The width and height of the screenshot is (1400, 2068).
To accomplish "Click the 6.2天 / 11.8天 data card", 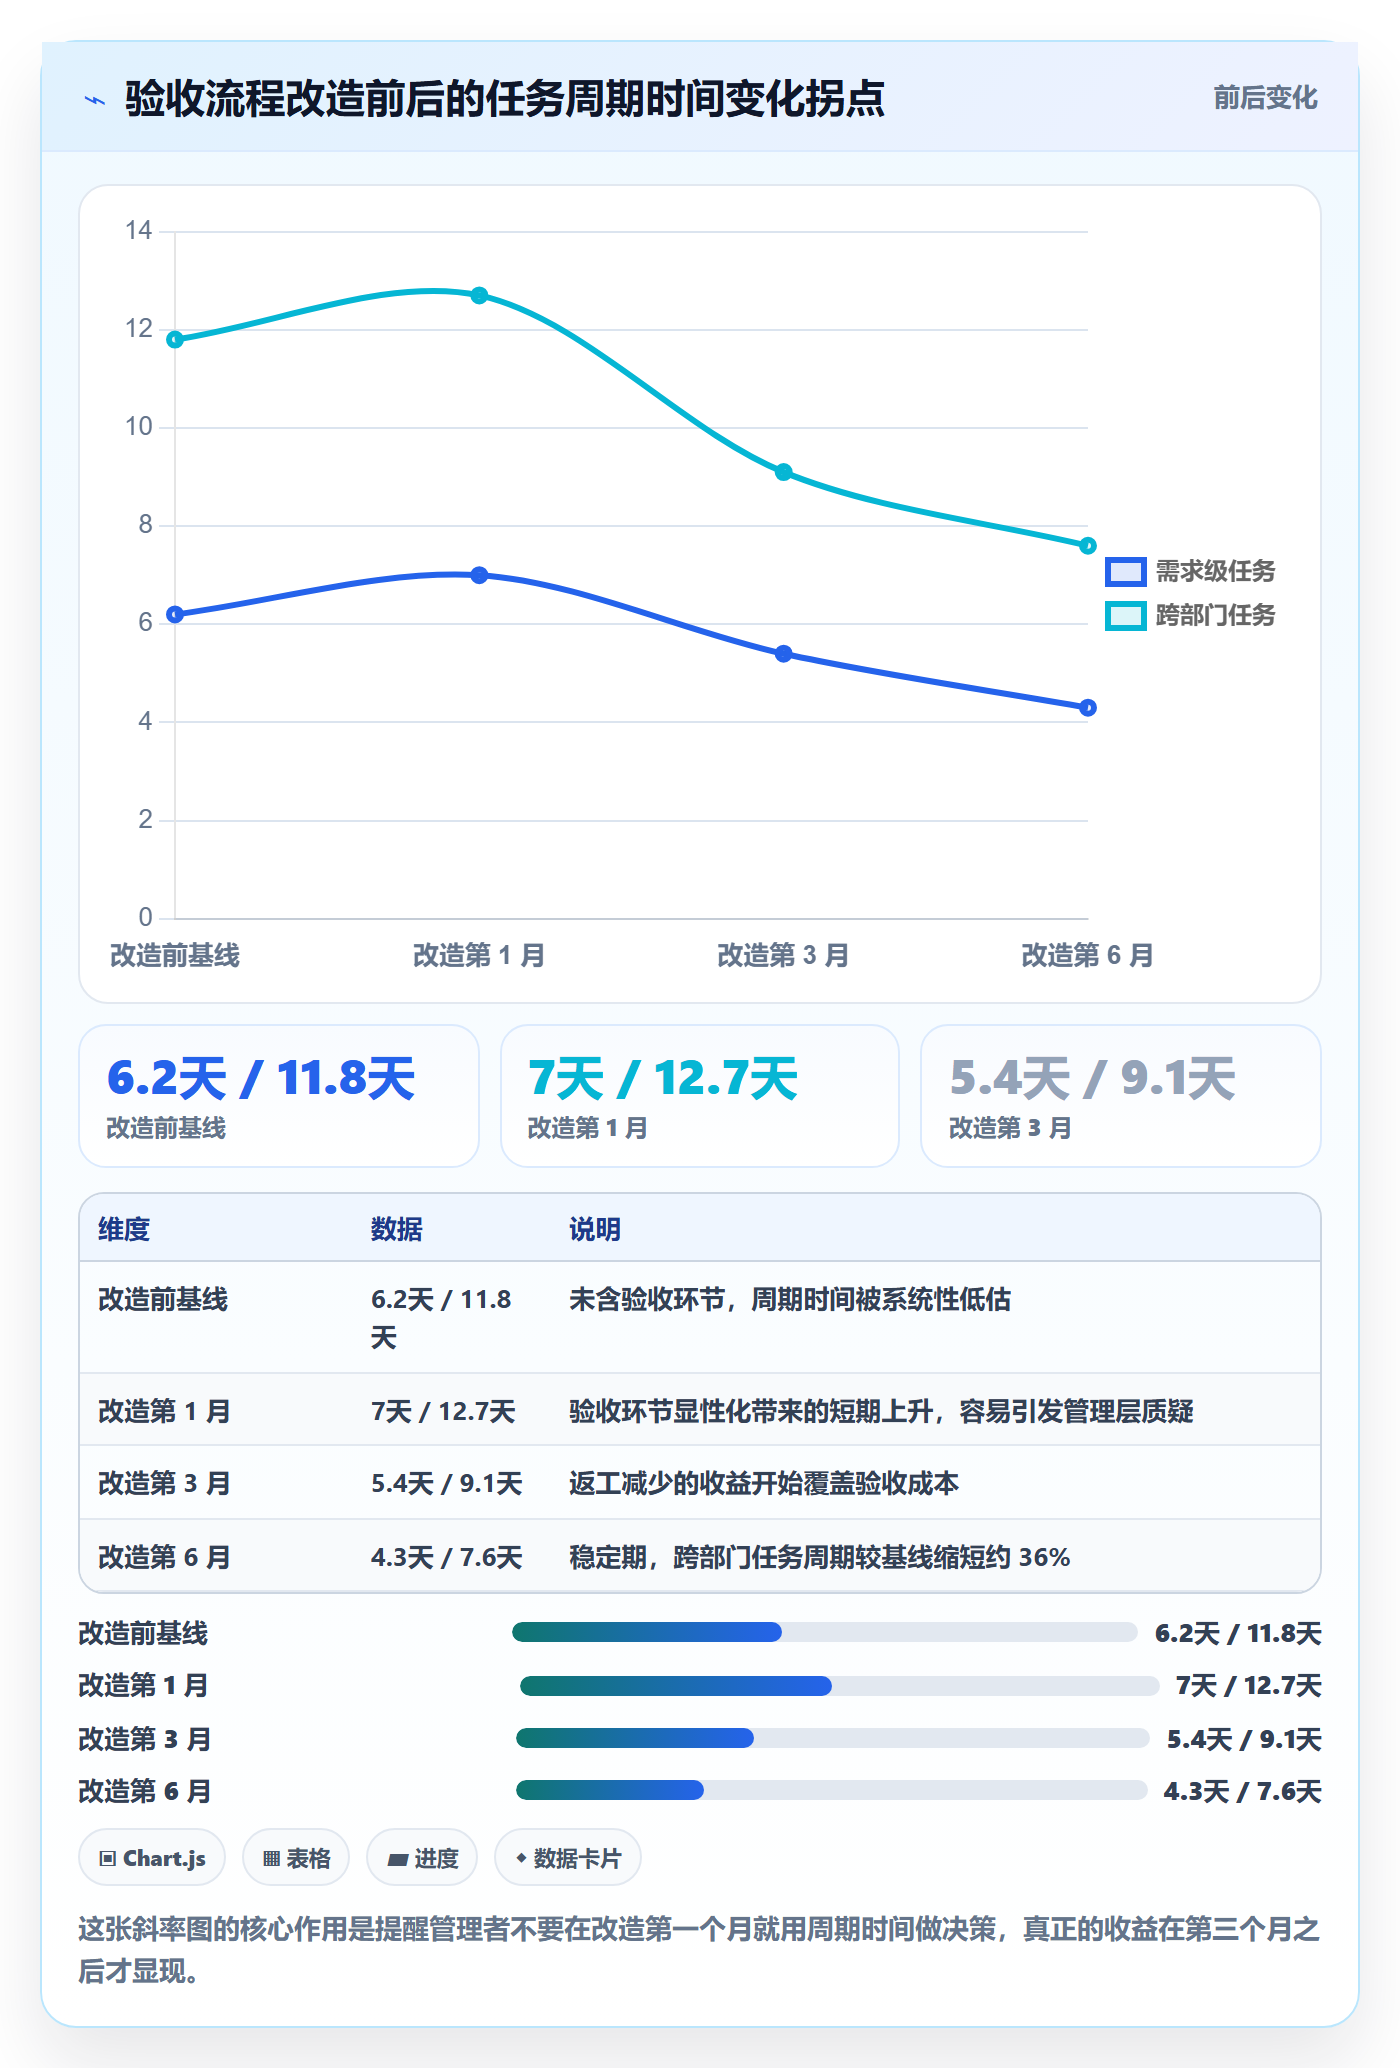I will [279, 1096].
